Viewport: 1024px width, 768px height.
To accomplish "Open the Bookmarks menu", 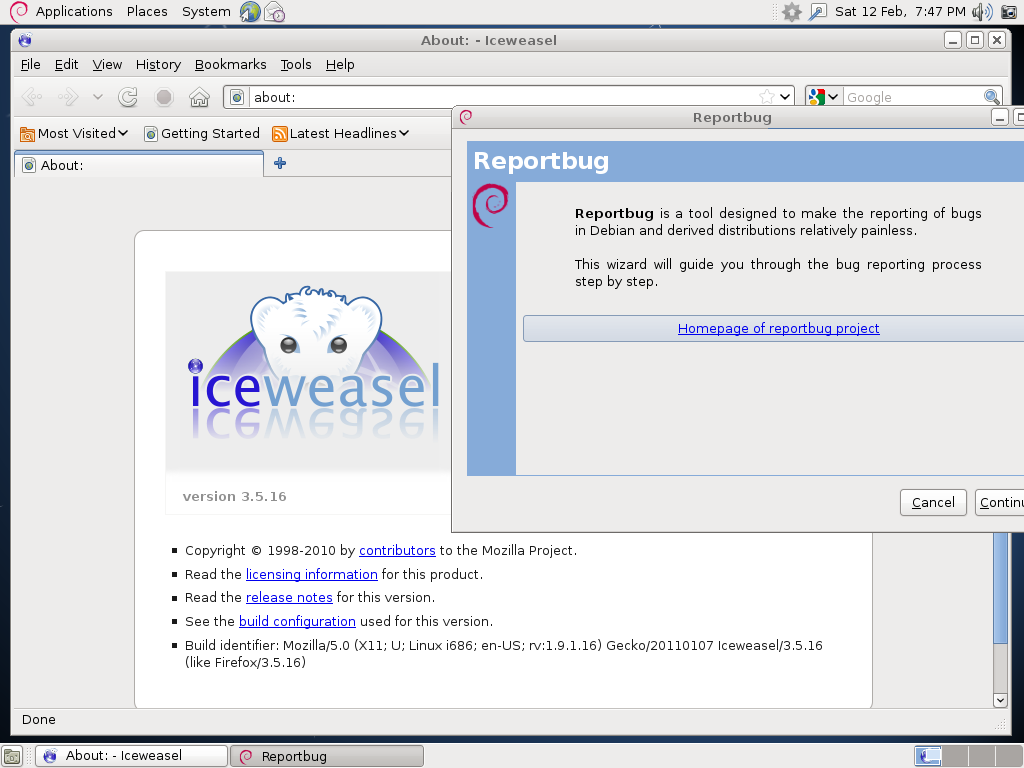I will [231, 65].
